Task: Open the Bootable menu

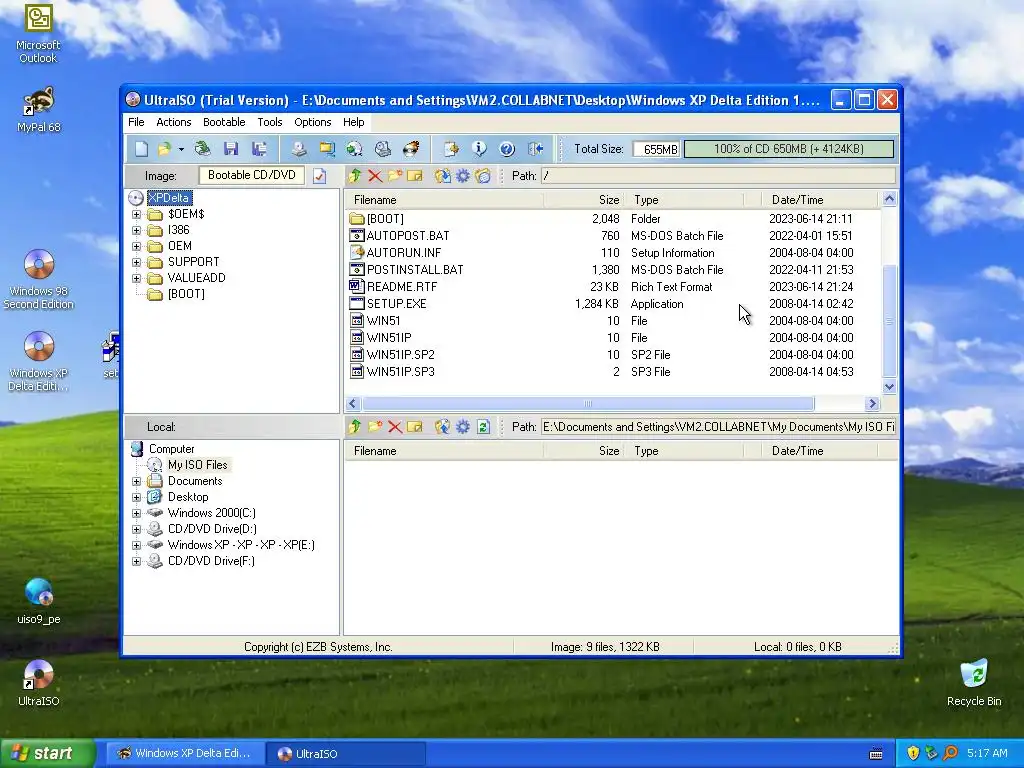Action: coord(224,122)
